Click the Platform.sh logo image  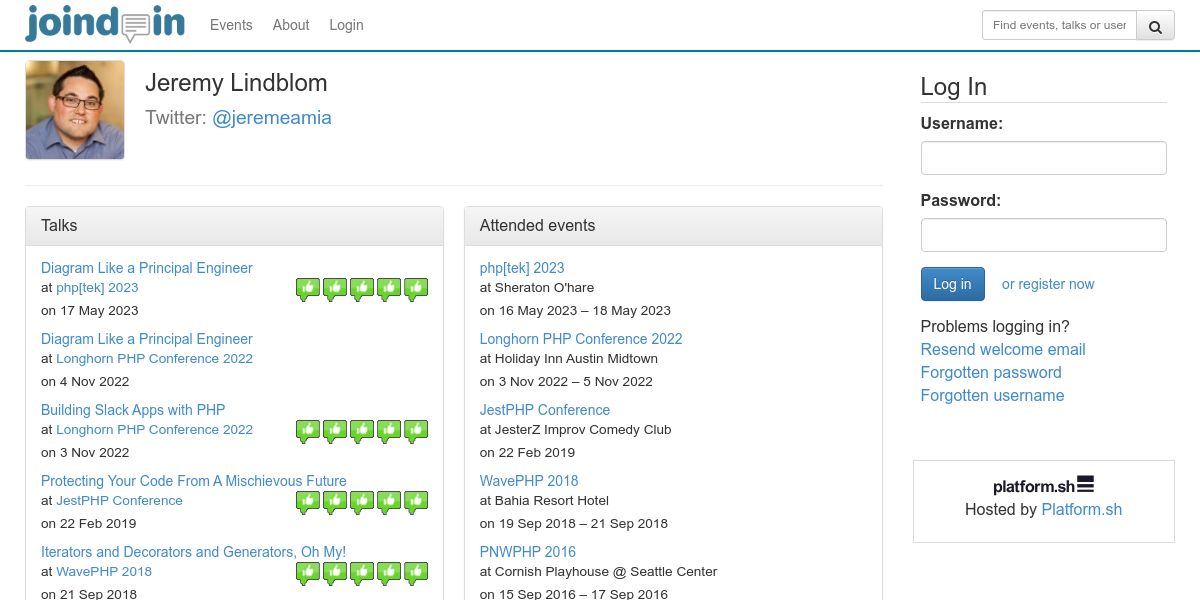(x=1043, y=485)
